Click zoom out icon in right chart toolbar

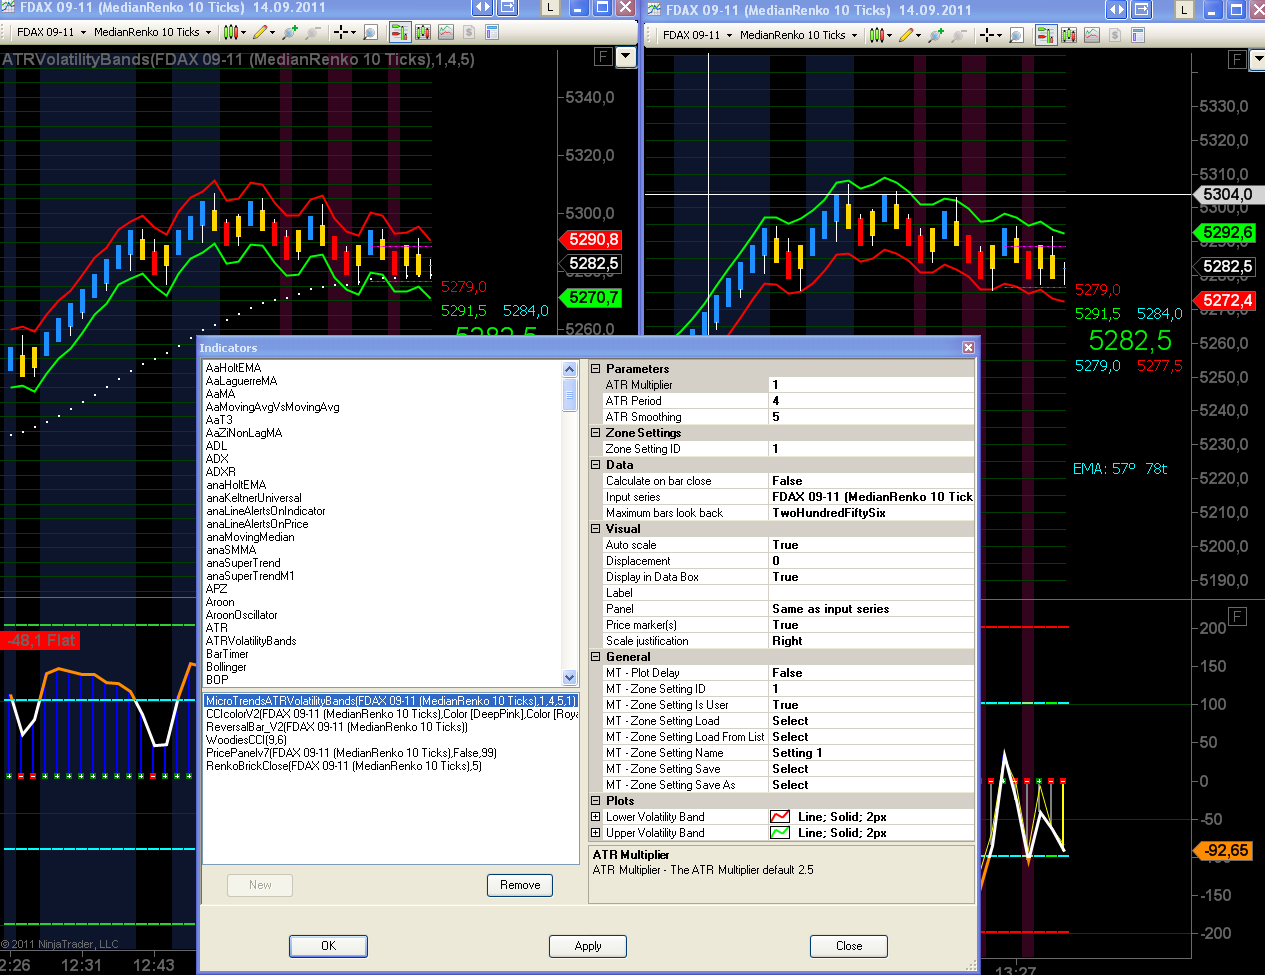pyautogui.click(x=959, y=35)
